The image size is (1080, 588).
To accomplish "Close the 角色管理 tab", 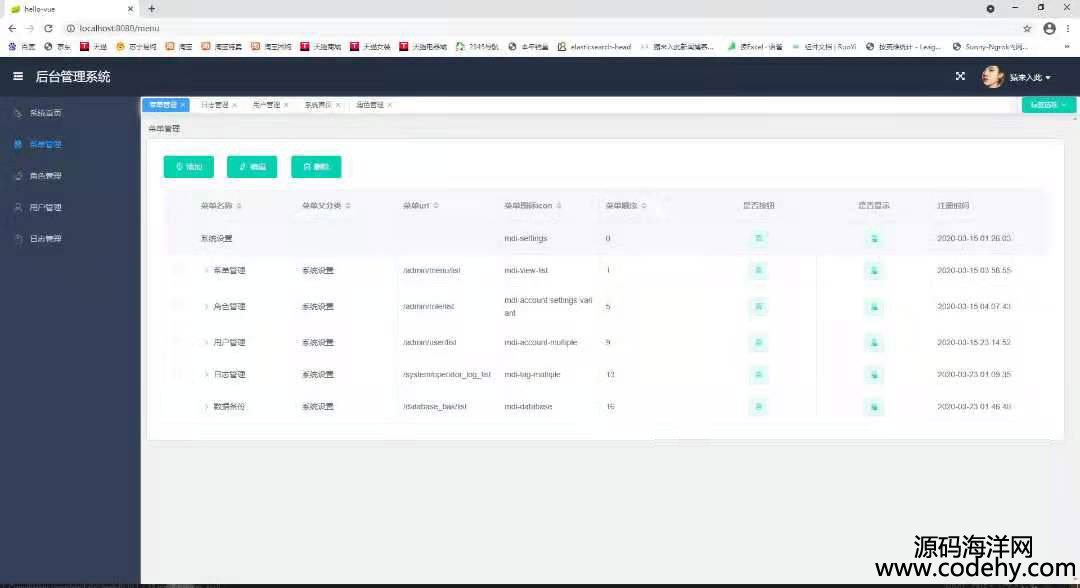I will point(390,105).
